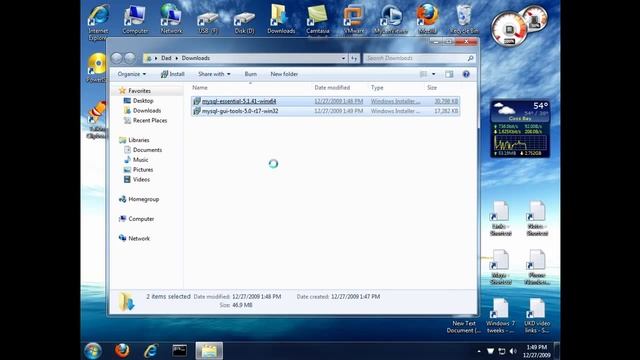Click the search magnifier icon
Screen dimensions: 640x360
(x=471, y=58)
